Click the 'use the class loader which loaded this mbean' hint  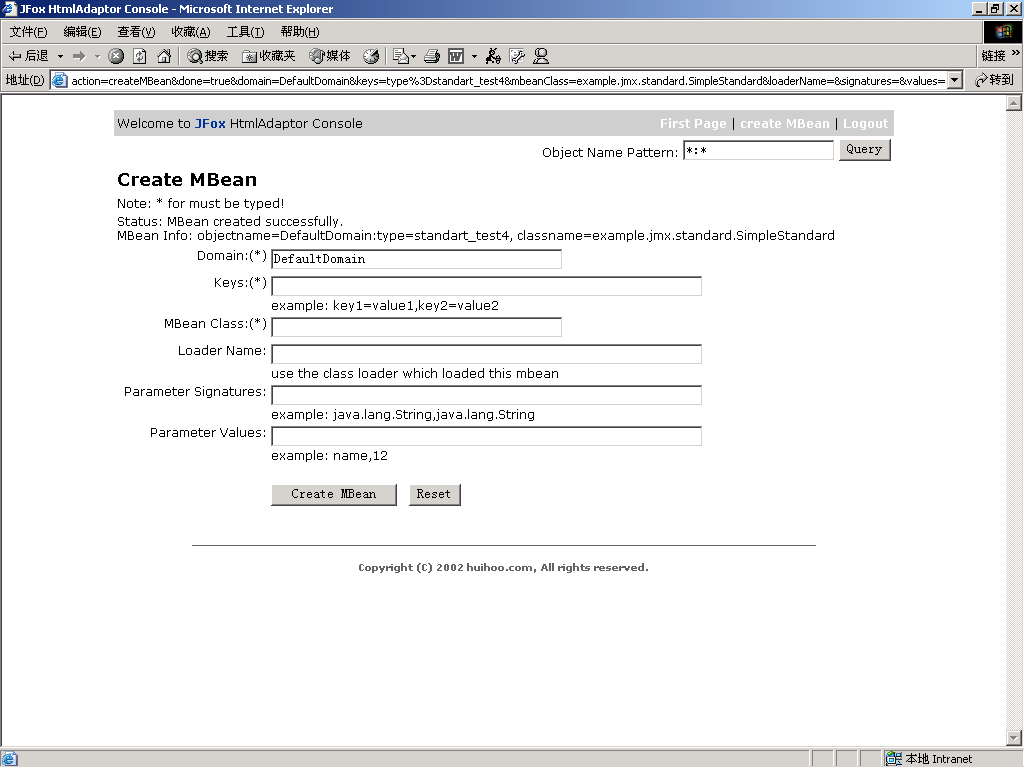[x=415, y=374]
